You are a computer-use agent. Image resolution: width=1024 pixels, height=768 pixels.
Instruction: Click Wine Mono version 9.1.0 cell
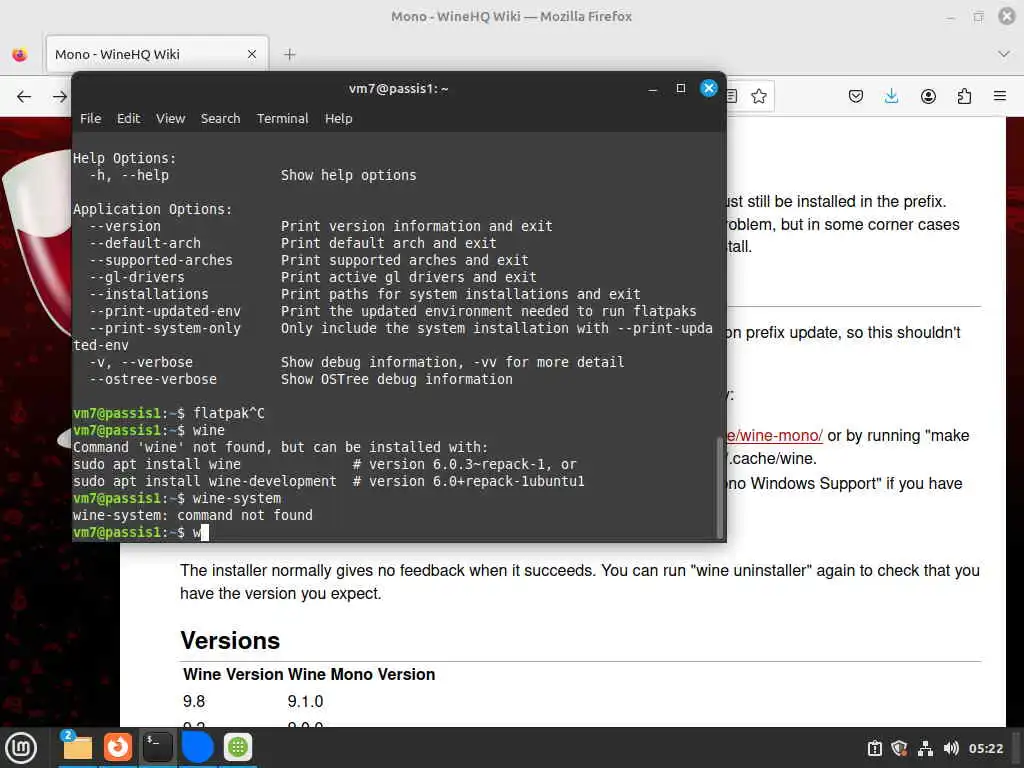coord(305,701)
